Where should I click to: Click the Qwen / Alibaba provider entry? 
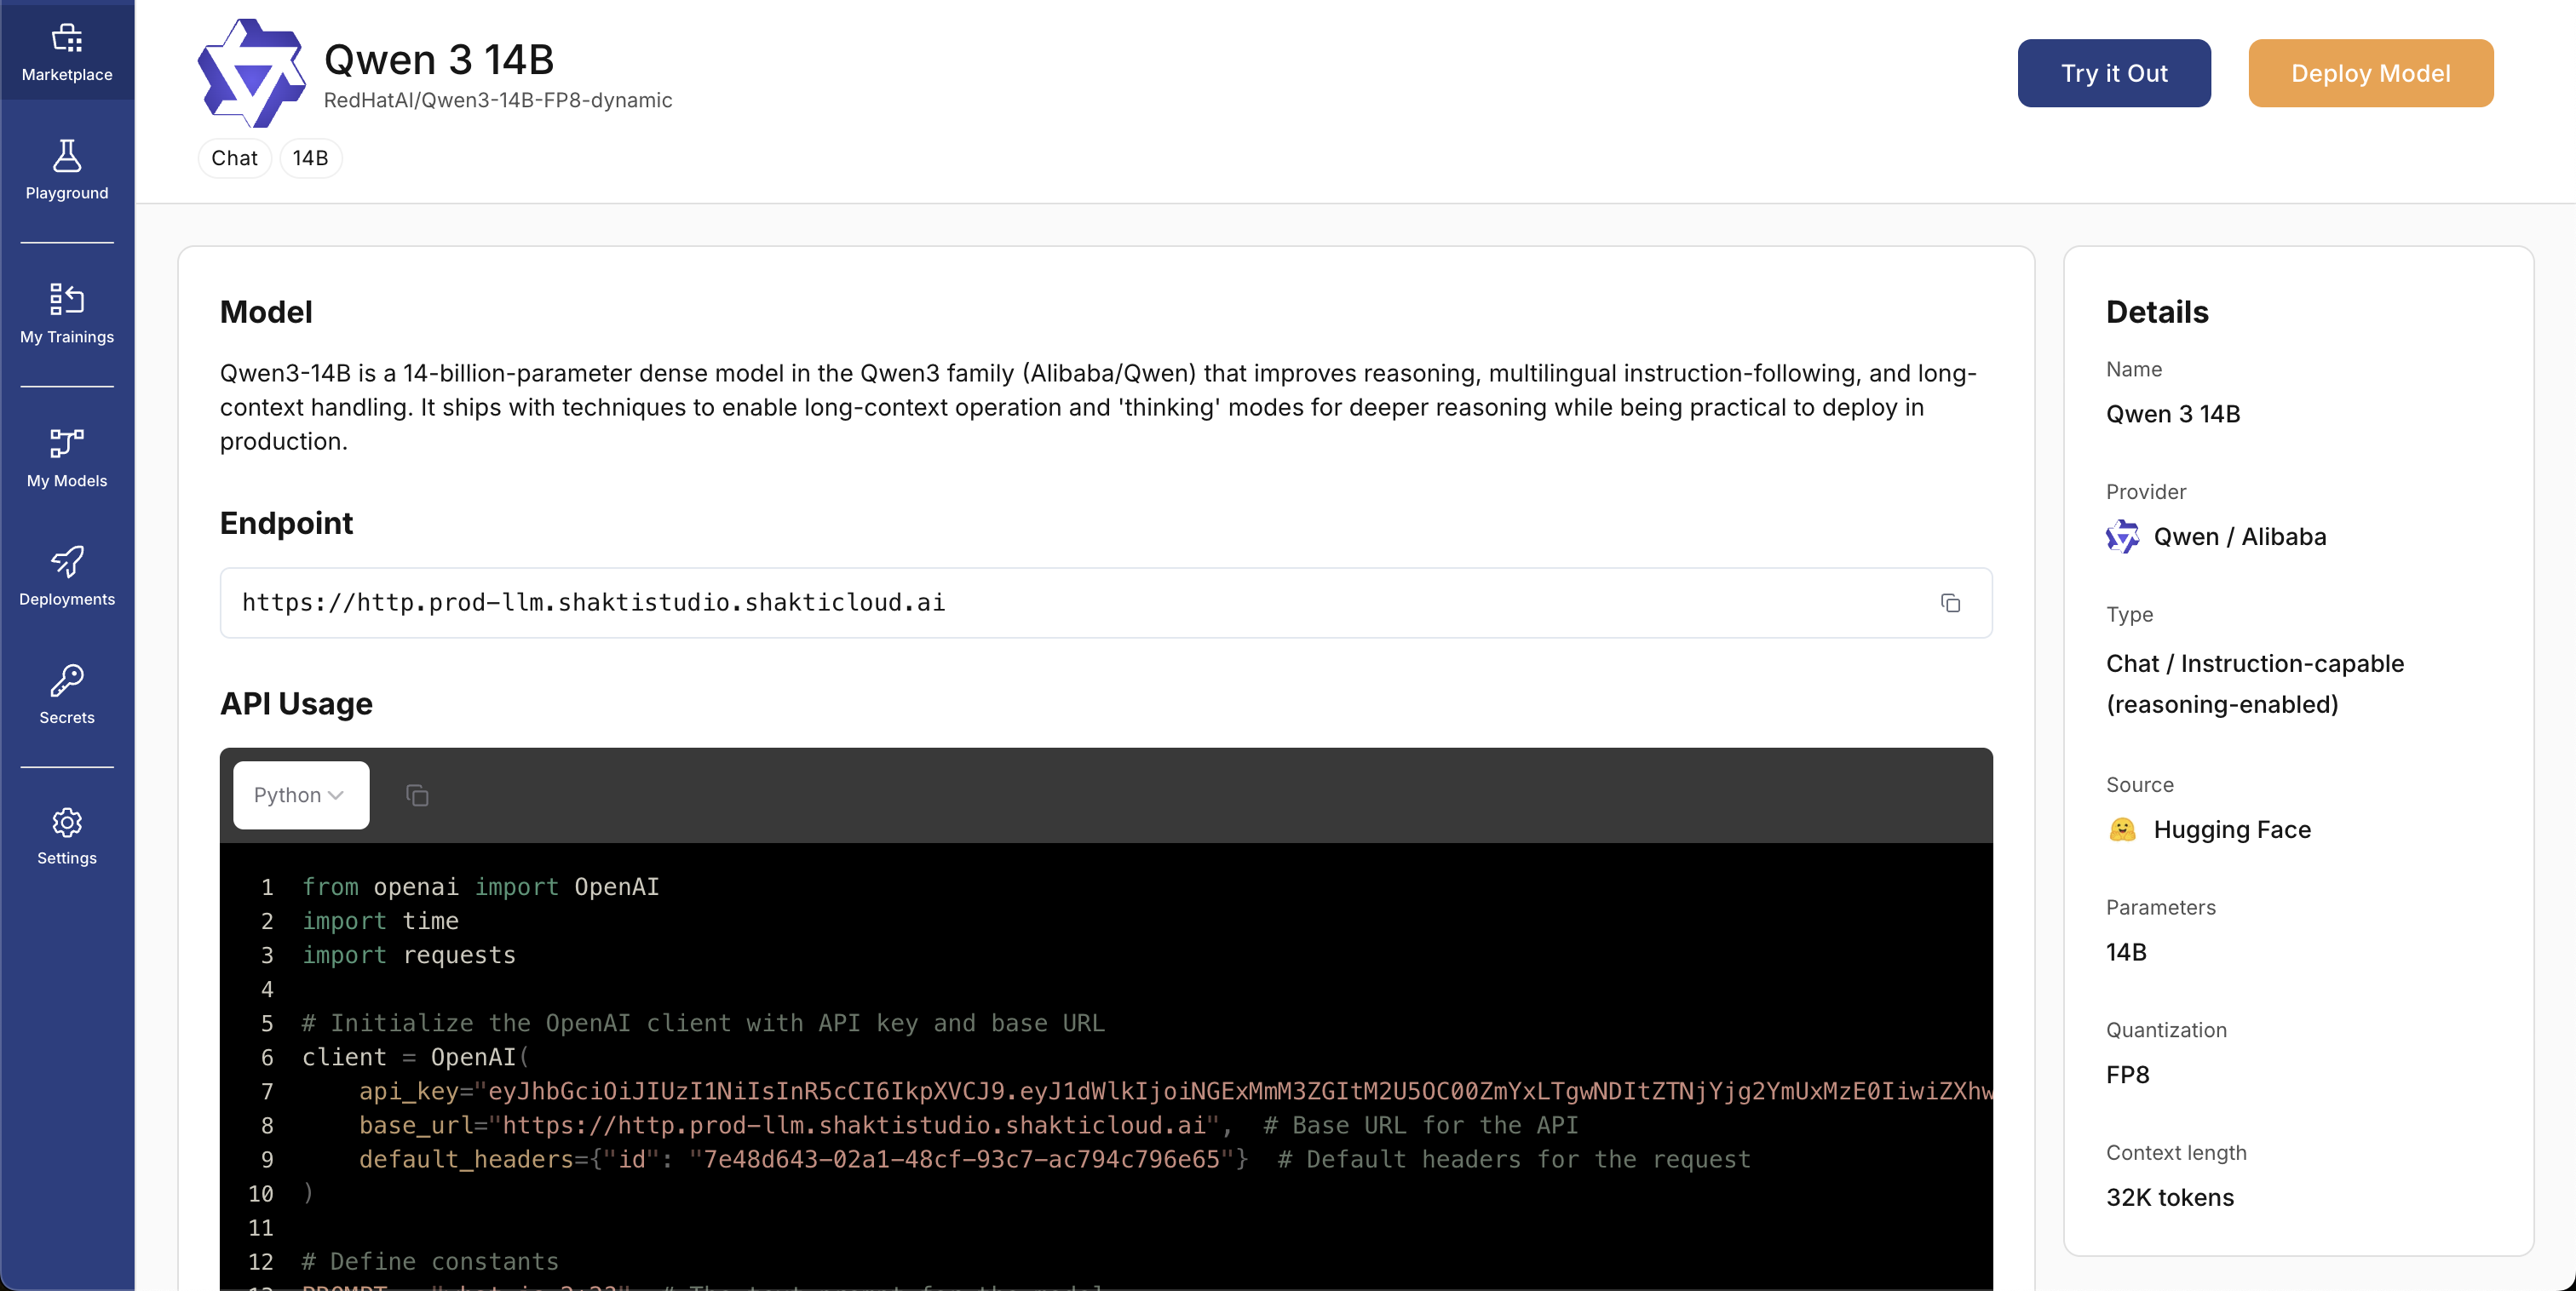point(2239,537)
